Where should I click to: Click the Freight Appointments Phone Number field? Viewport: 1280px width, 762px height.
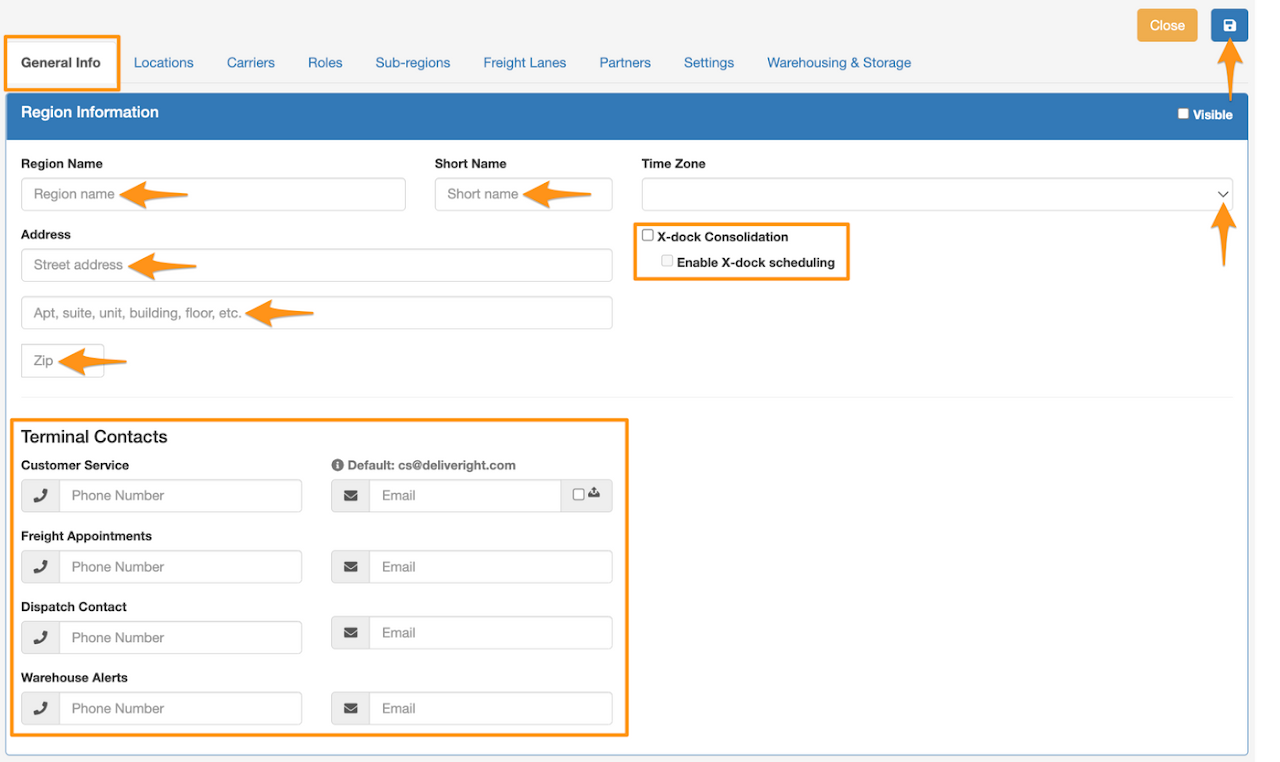180,567
